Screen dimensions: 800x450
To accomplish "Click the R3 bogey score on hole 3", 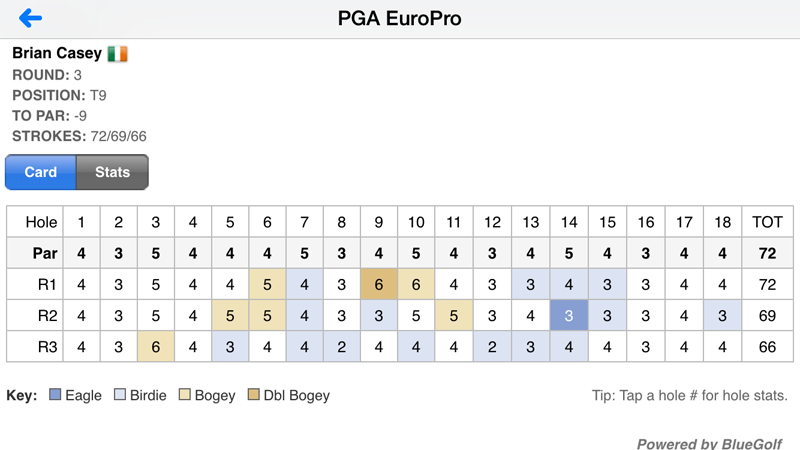I will [x=156, y=348].
